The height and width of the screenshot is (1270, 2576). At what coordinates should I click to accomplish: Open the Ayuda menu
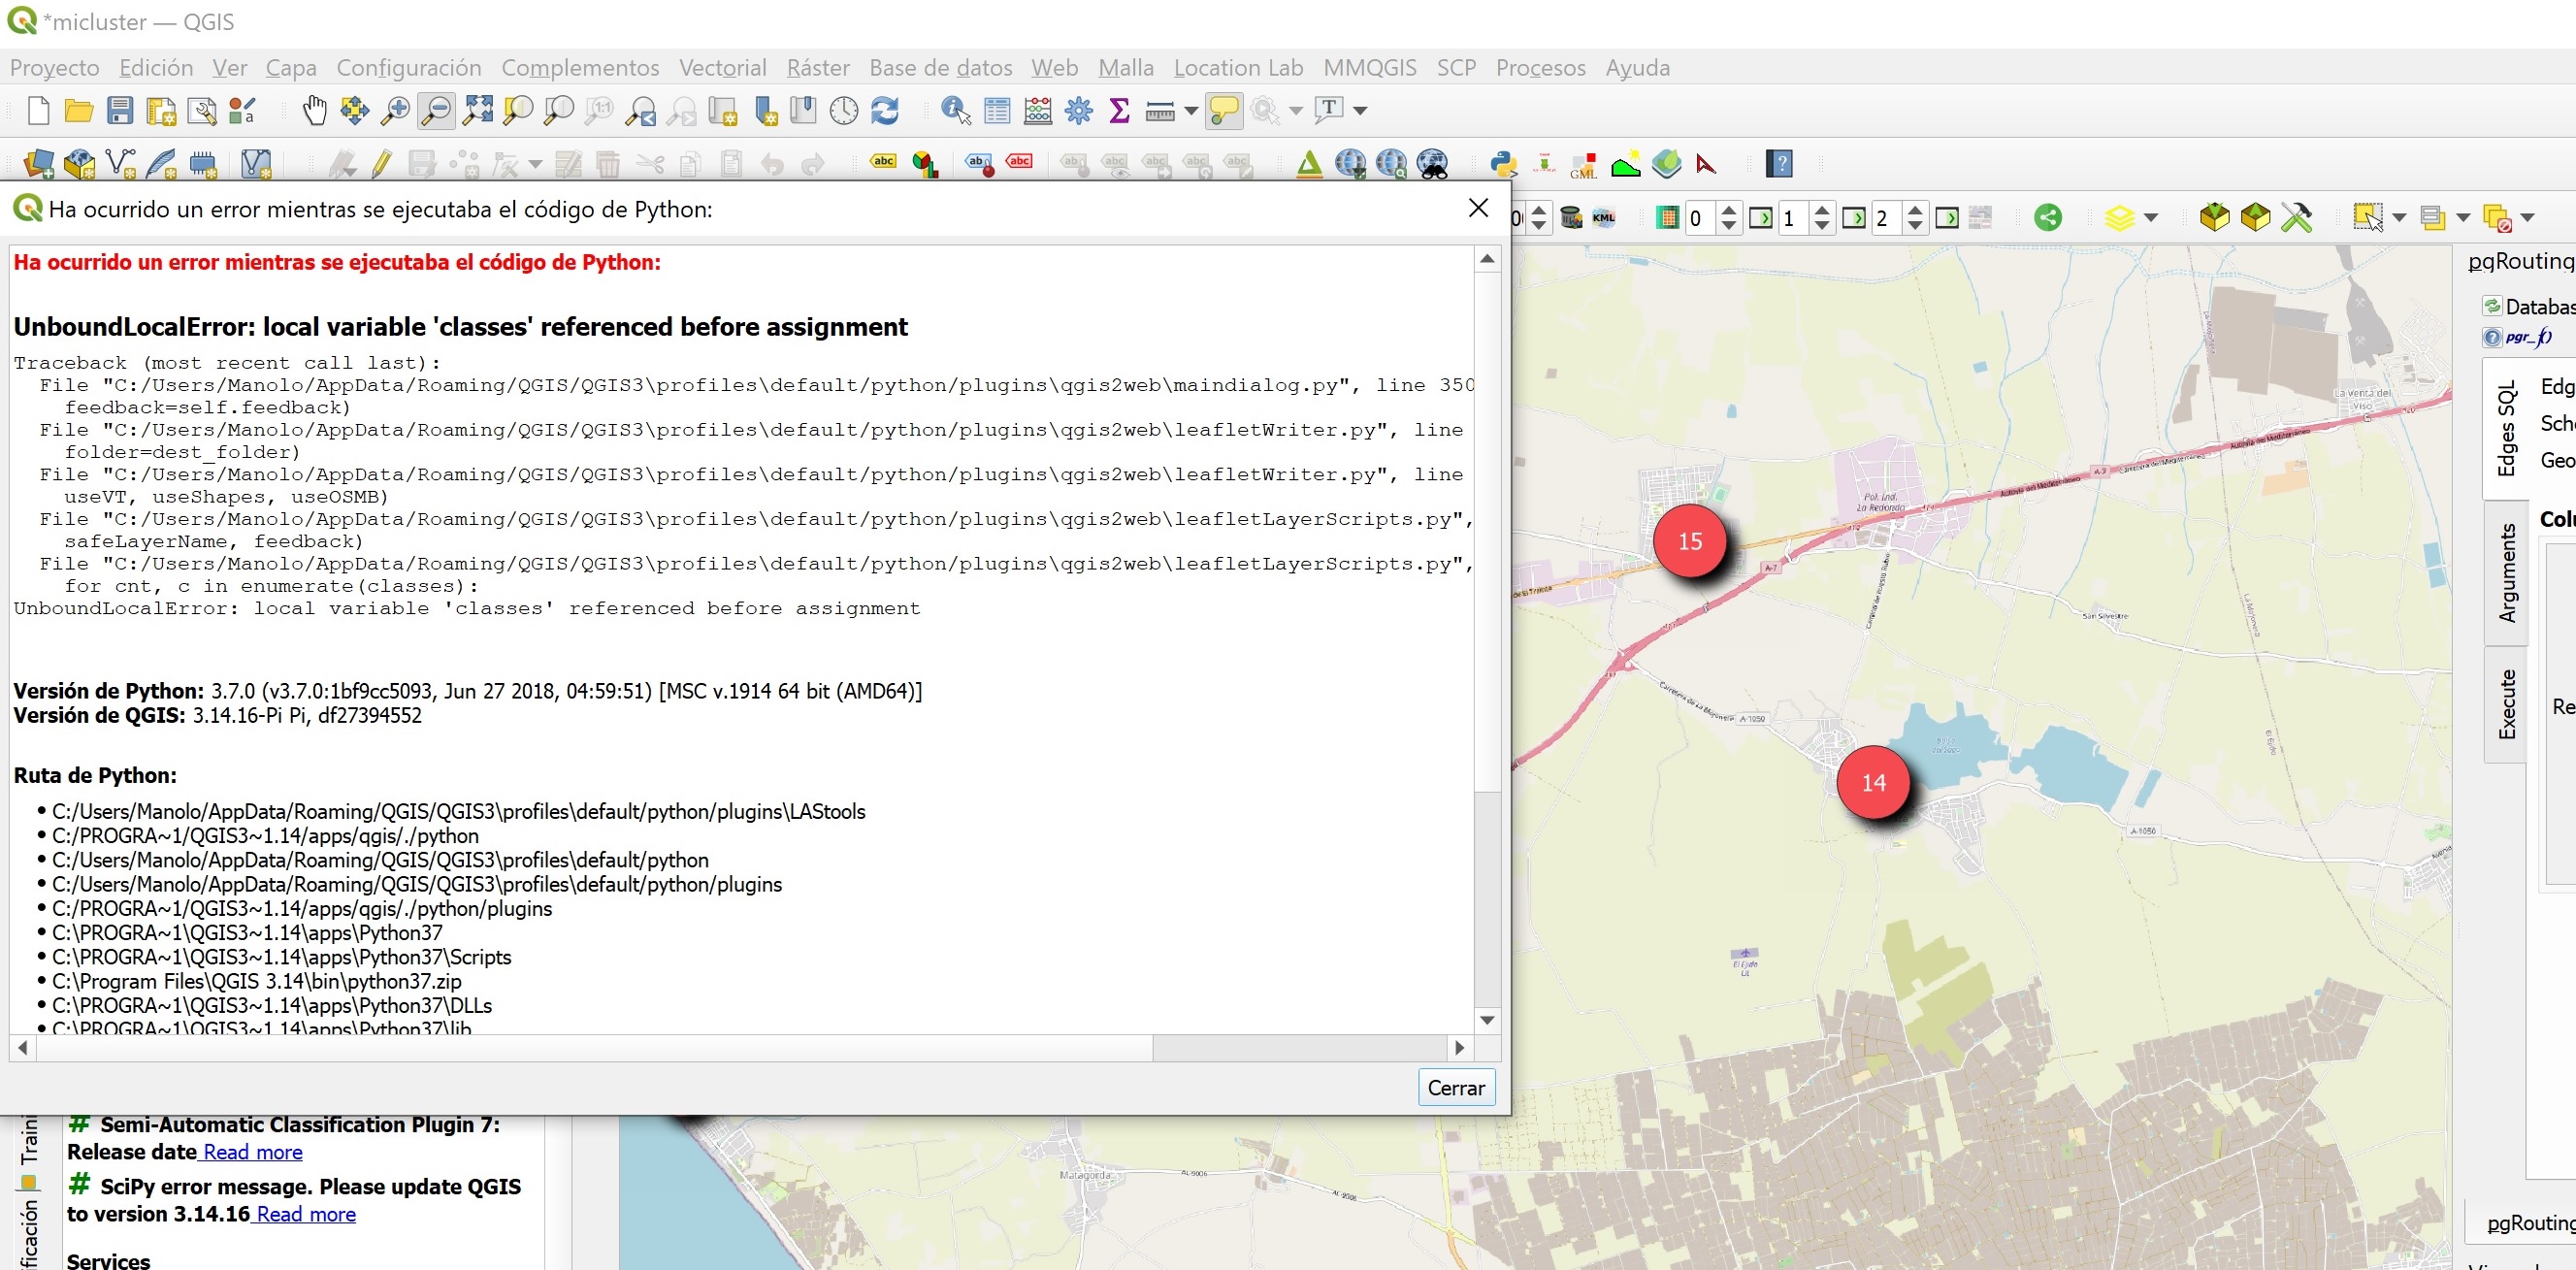[x=1637, y=67]
